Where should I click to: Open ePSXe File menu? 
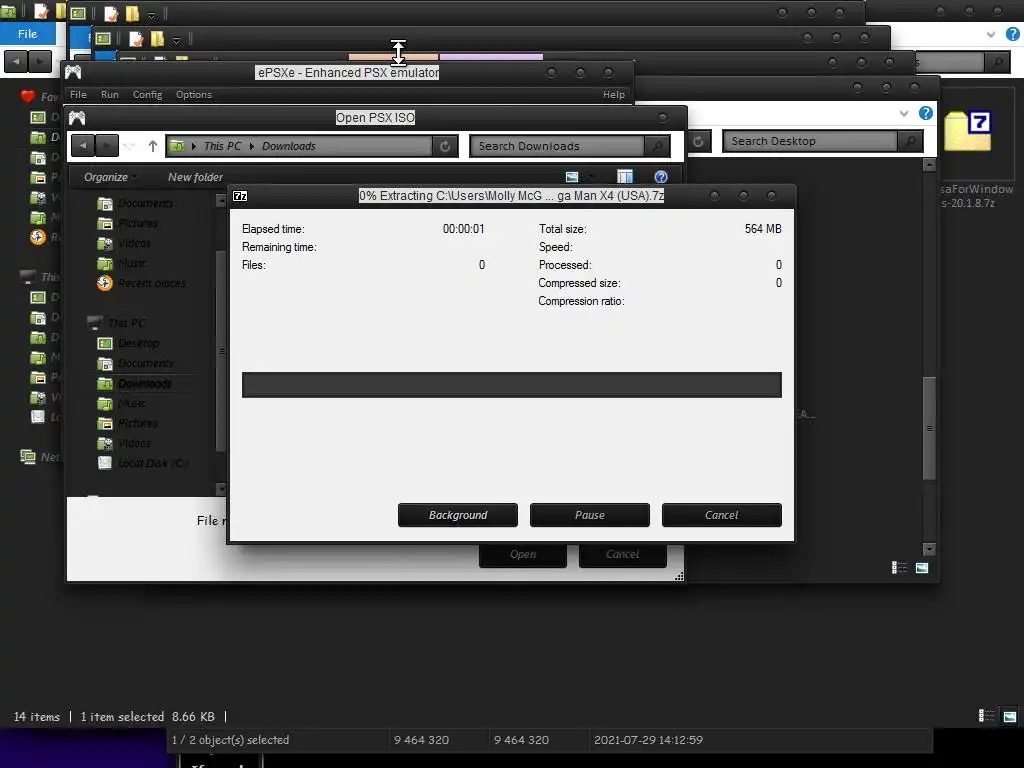78,95
